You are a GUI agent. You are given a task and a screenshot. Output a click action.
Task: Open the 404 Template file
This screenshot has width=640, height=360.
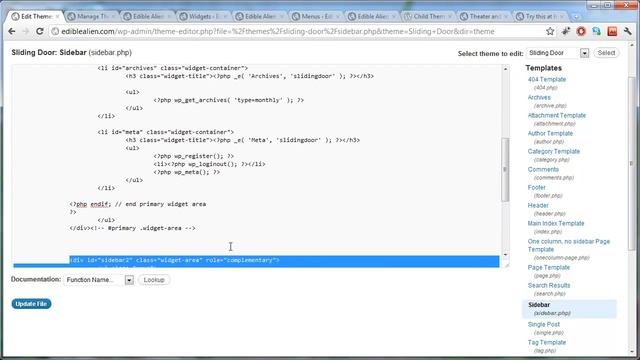pyautogui.click(x=547, y=80)
